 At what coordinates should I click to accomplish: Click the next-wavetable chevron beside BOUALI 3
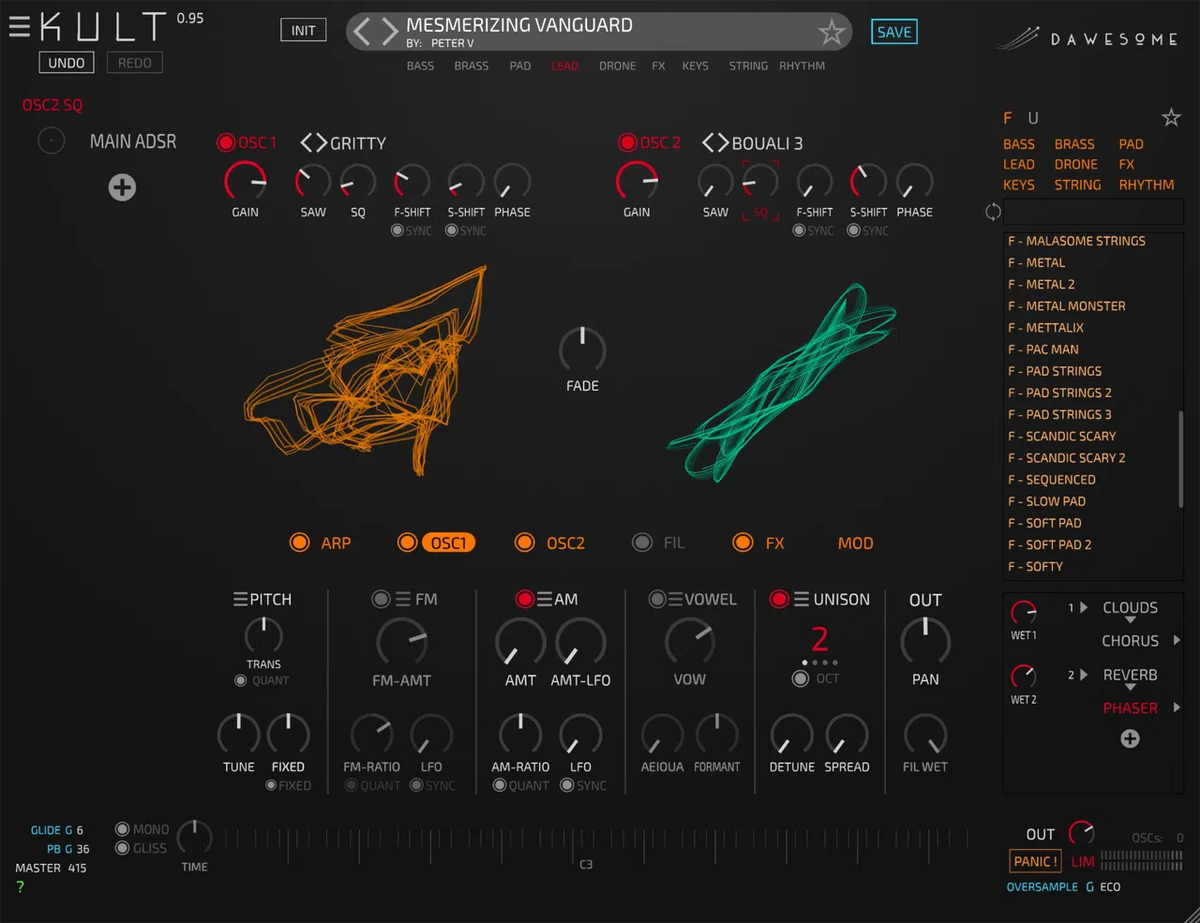(723, 142)
